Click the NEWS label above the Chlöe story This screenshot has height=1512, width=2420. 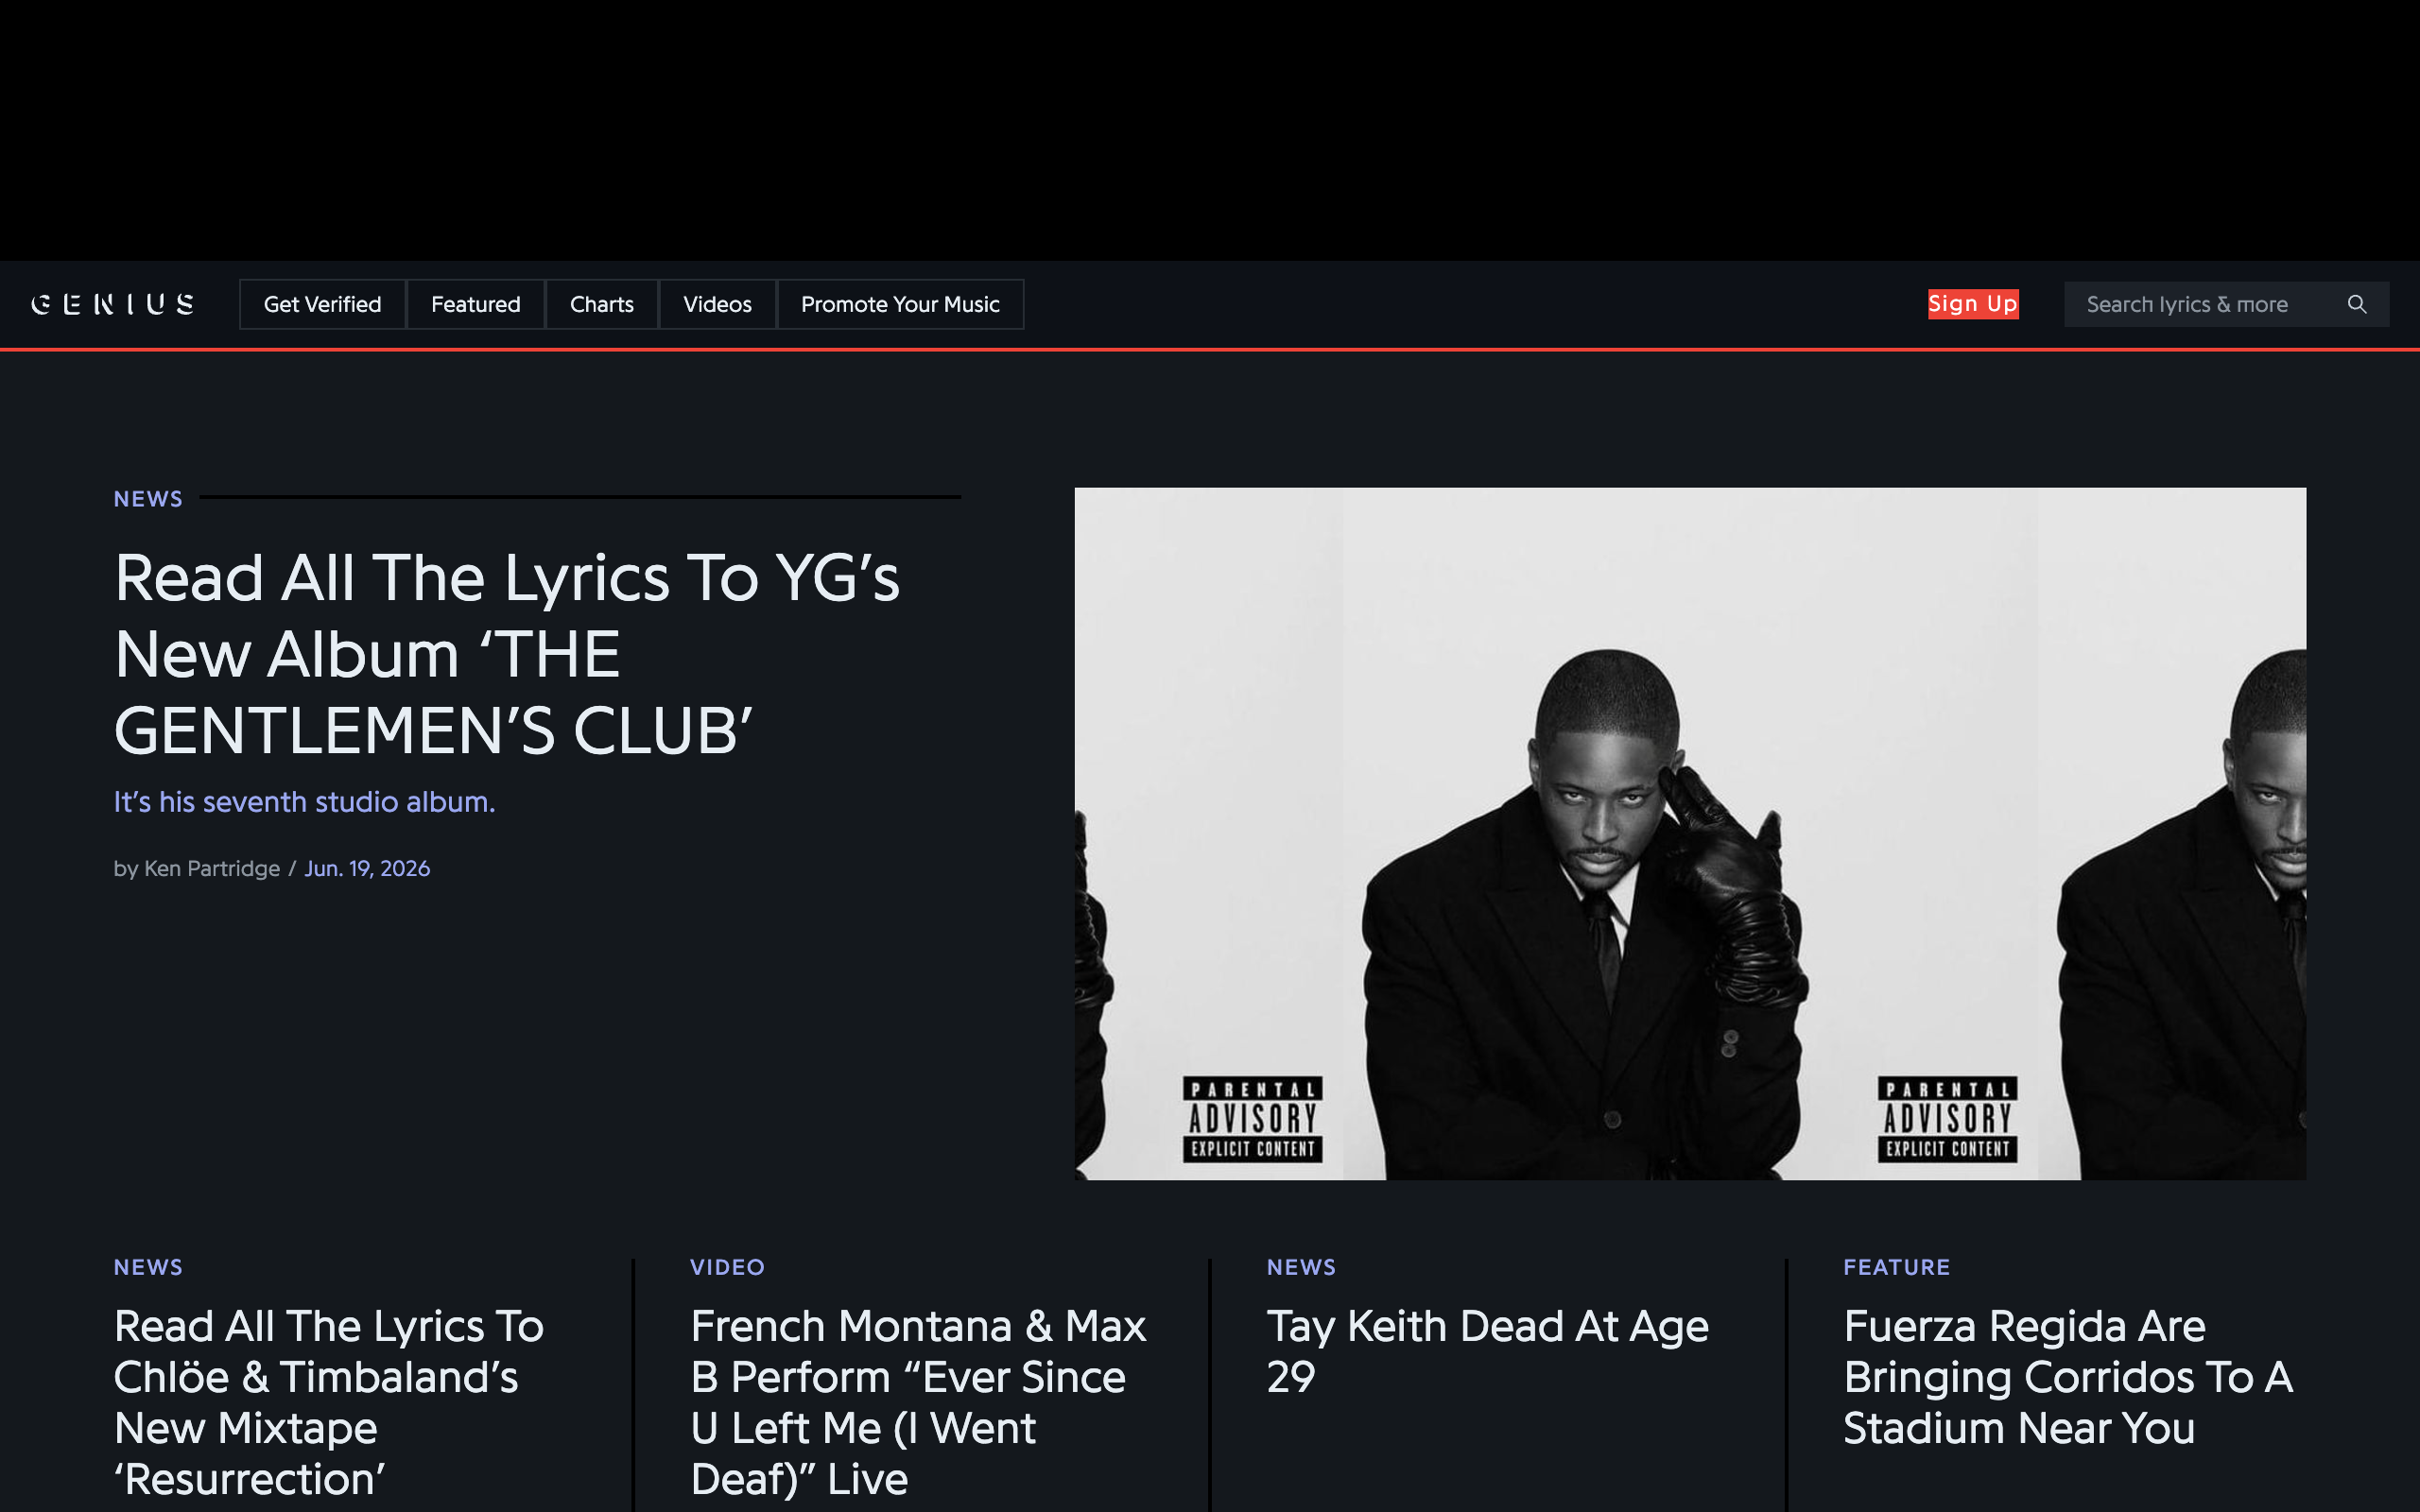click(148, 1267)
